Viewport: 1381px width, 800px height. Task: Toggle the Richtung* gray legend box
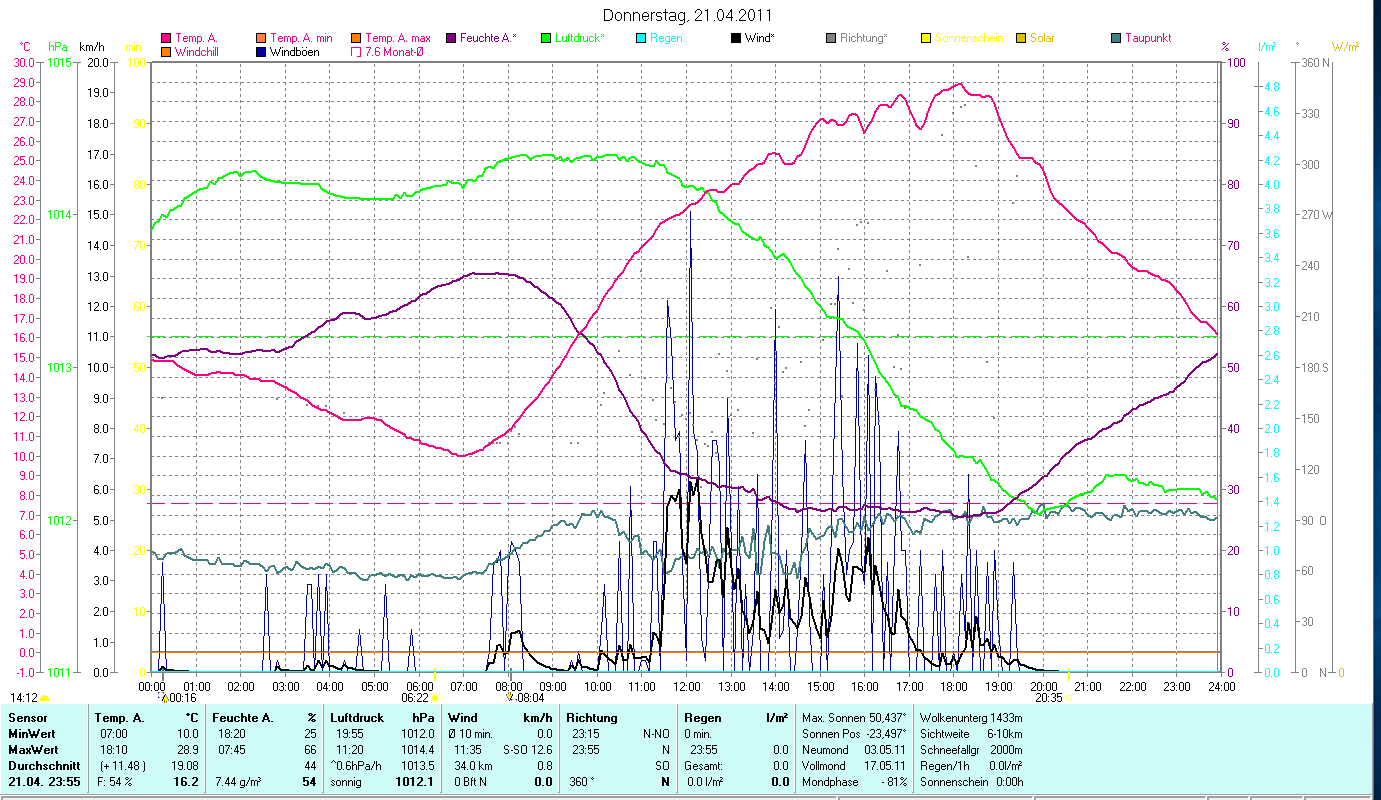(x=831, y=38)
